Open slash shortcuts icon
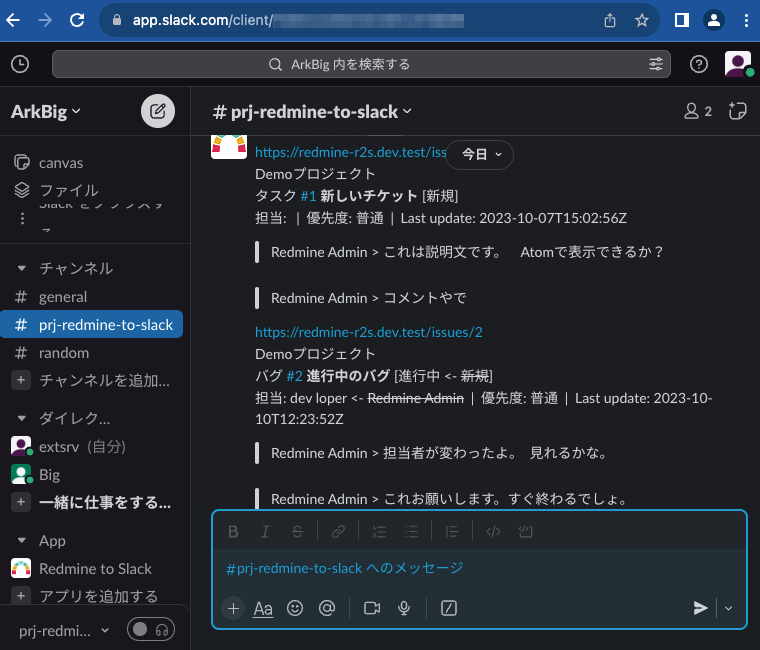Viewport: 760px width, 650px height. [x=449, y=608]
